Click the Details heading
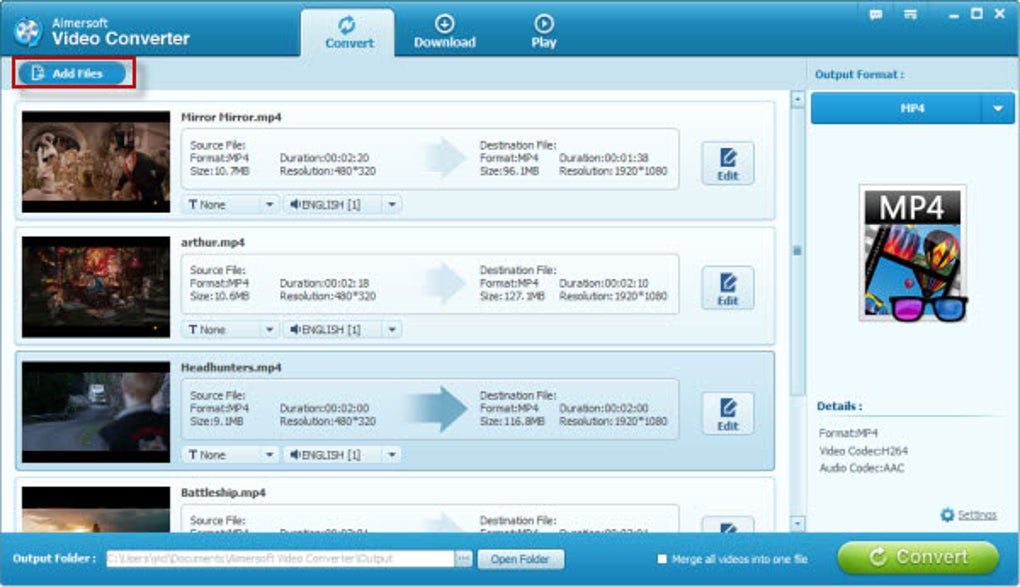The image size is (1020, 587). coord(840,406)
